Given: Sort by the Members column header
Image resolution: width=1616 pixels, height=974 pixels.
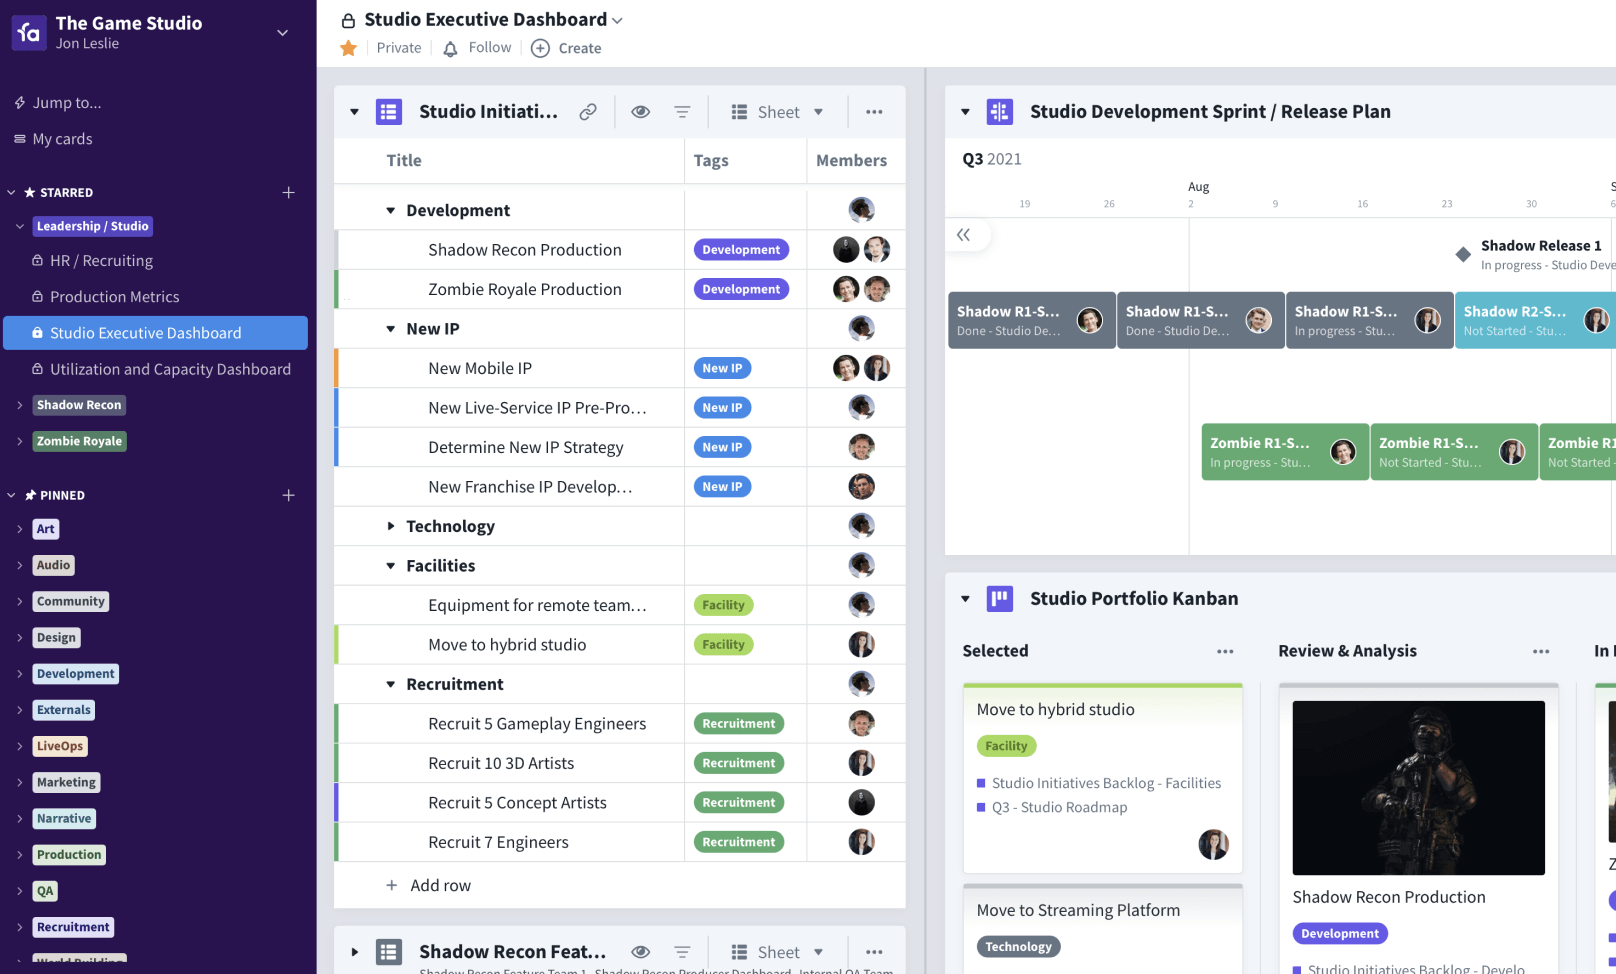Looking at the screenshot, I should tap(851, 160).
